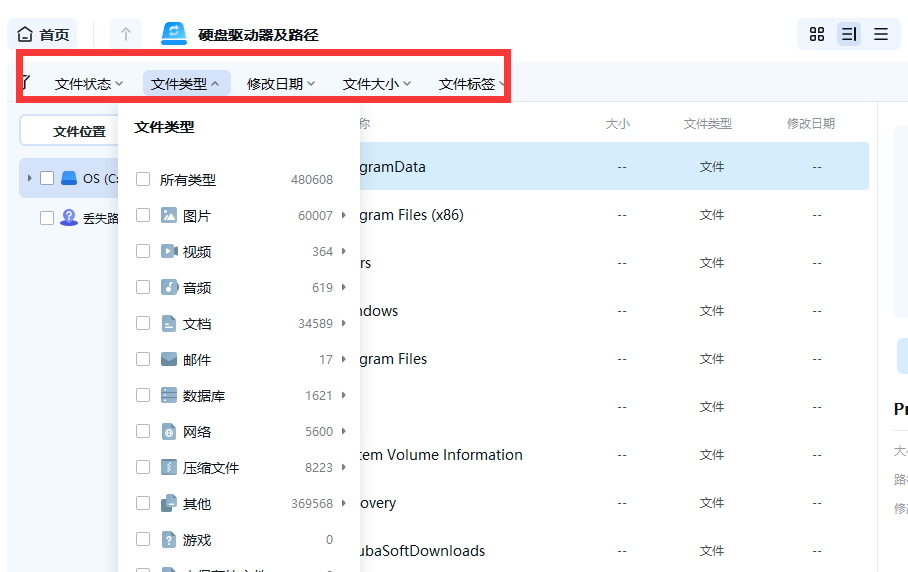Expand the 网络 submenu arrow

coord(343,431)
